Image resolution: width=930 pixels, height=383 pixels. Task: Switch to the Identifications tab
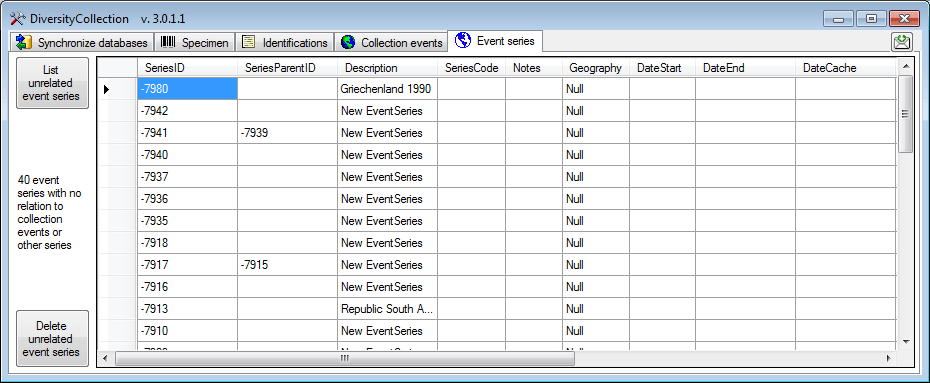(x=285, y=43)
